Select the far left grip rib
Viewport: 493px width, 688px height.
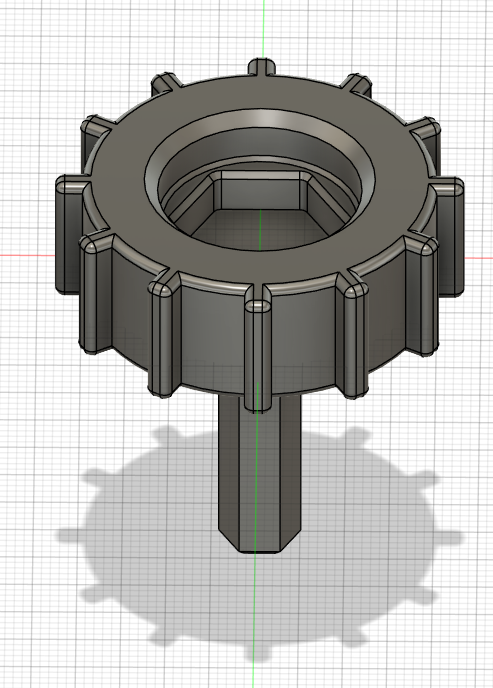click(68, 235)
